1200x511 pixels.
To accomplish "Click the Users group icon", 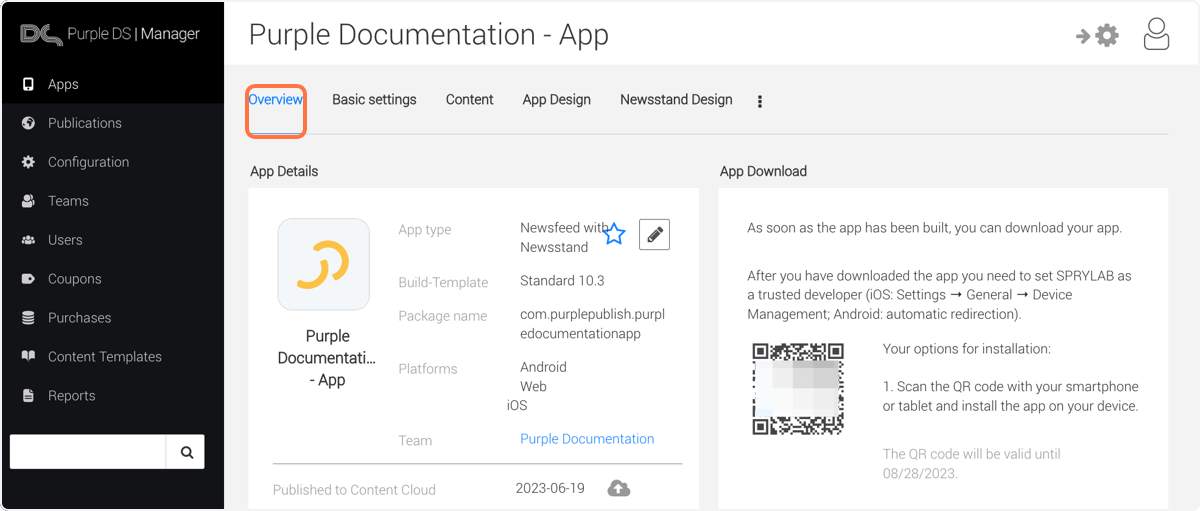I will (28, 240).
